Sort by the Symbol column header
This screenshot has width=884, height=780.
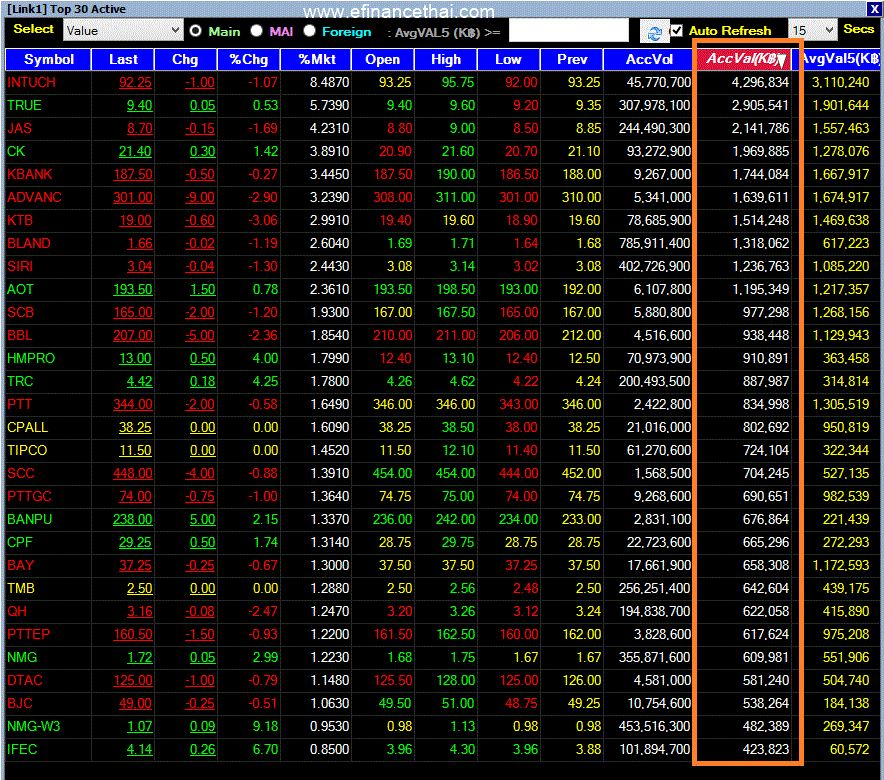pos(48,59)
